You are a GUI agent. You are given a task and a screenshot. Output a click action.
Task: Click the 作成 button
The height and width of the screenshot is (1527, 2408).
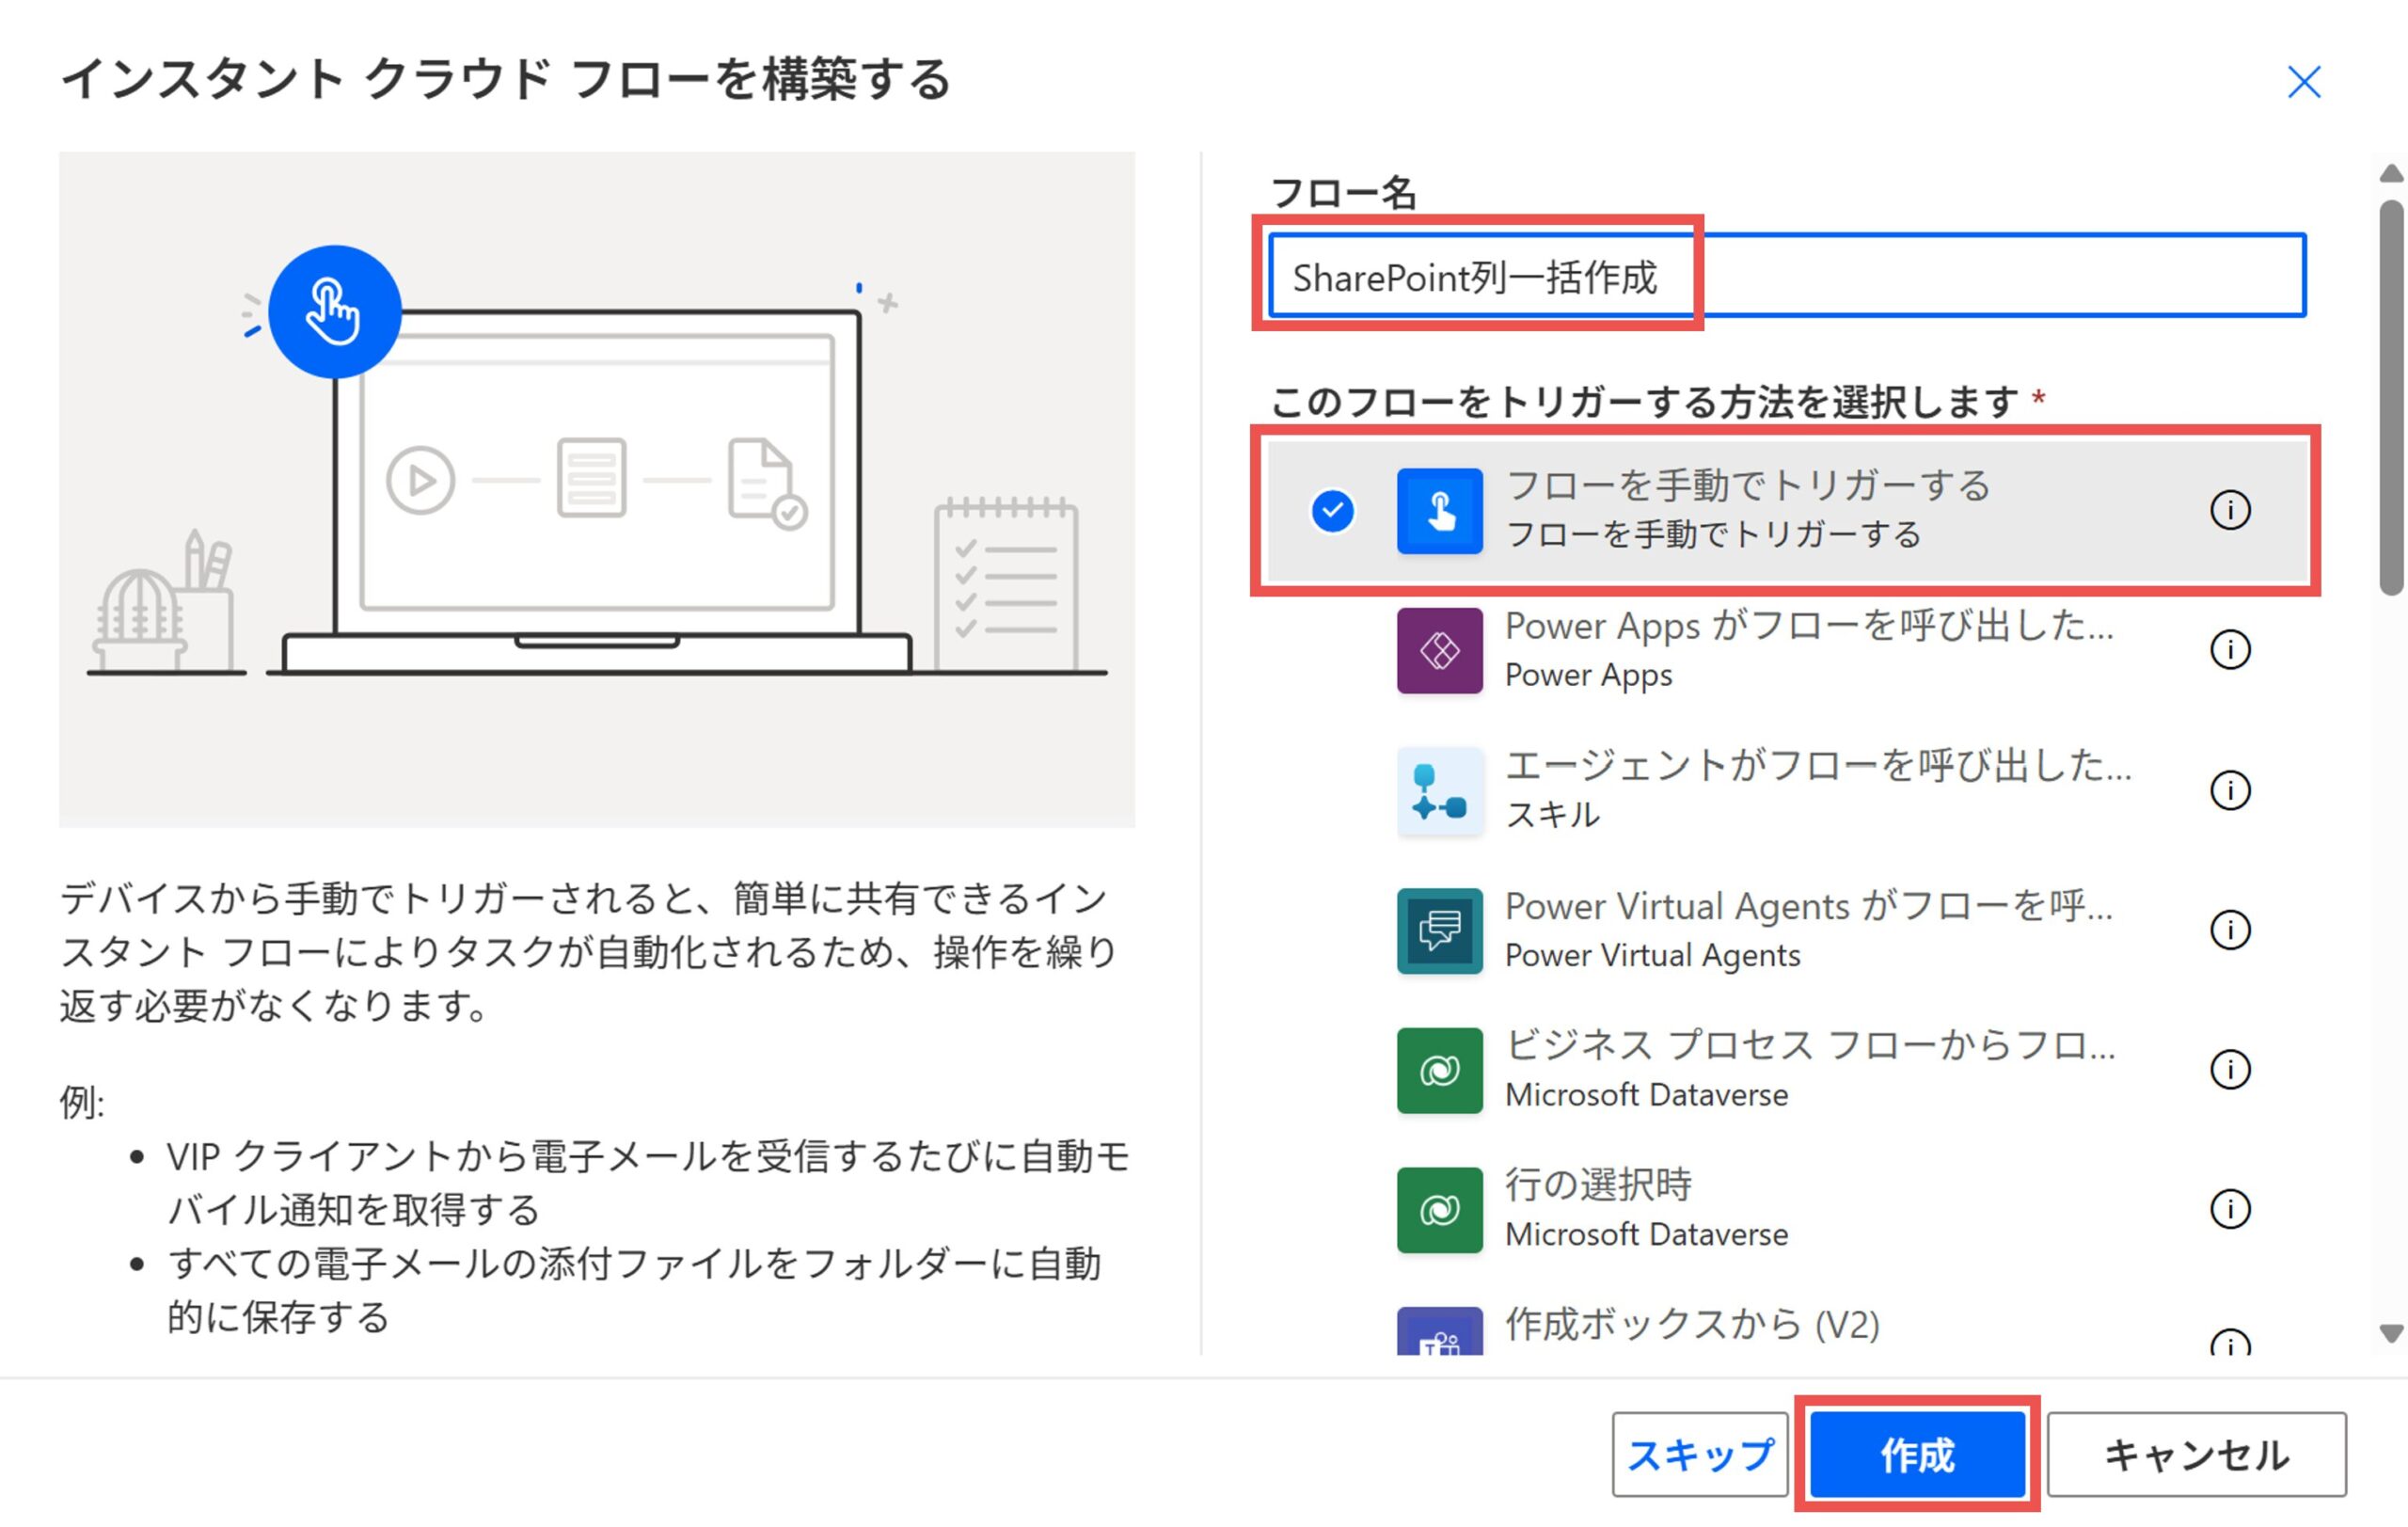point(1917,1455)
